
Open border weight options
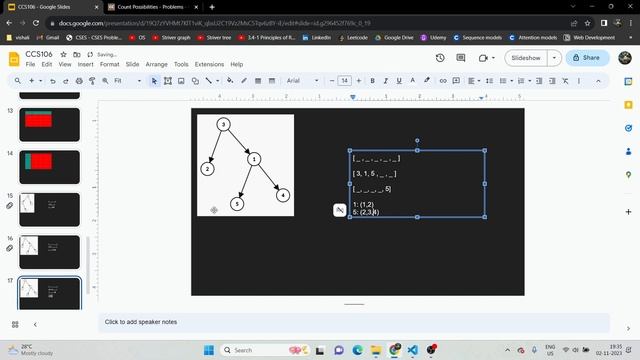point(258,81)
